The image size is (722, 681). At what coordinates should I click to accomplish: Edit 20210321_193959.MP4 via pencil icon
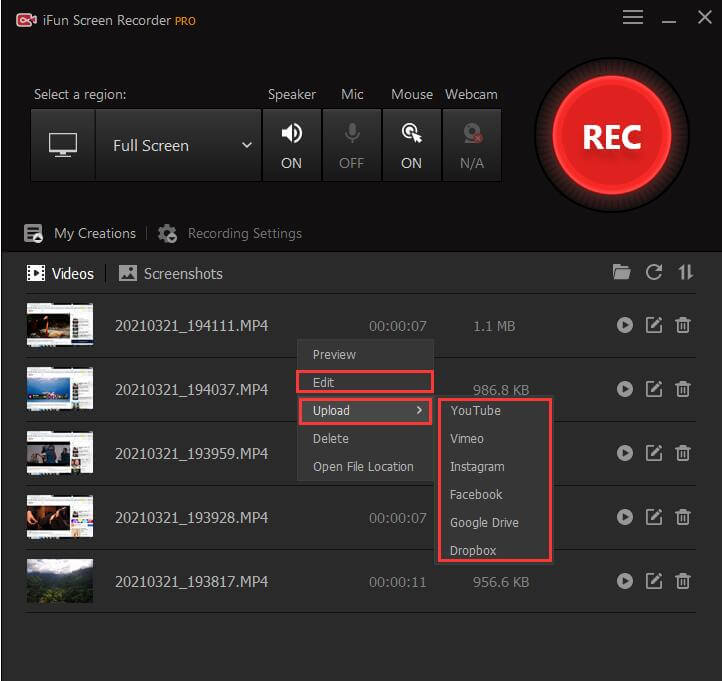[x=653, y=453]
